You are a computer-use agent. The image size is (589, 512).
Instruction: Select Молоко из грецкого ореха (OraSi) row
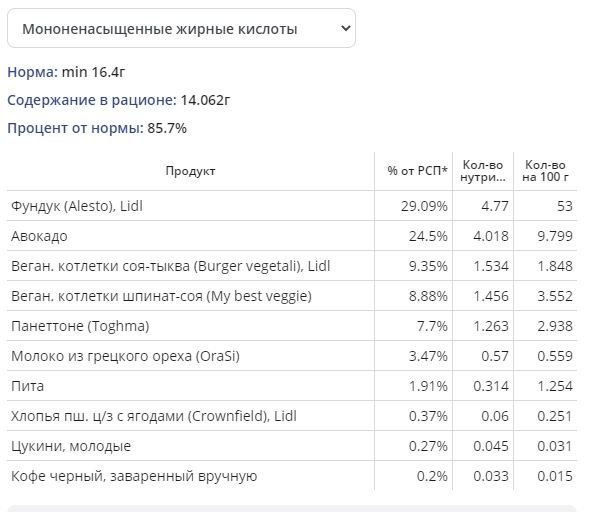click(292, 356)
